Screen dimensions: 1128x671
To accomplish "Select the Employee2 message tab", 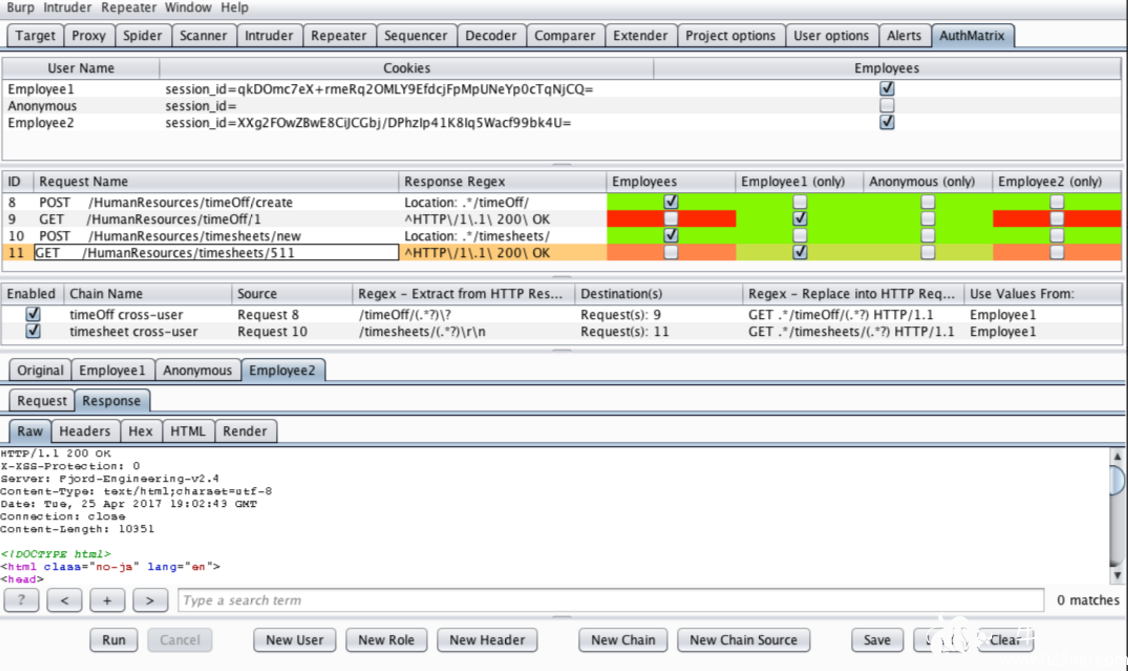I will click(x=282, y=370).
